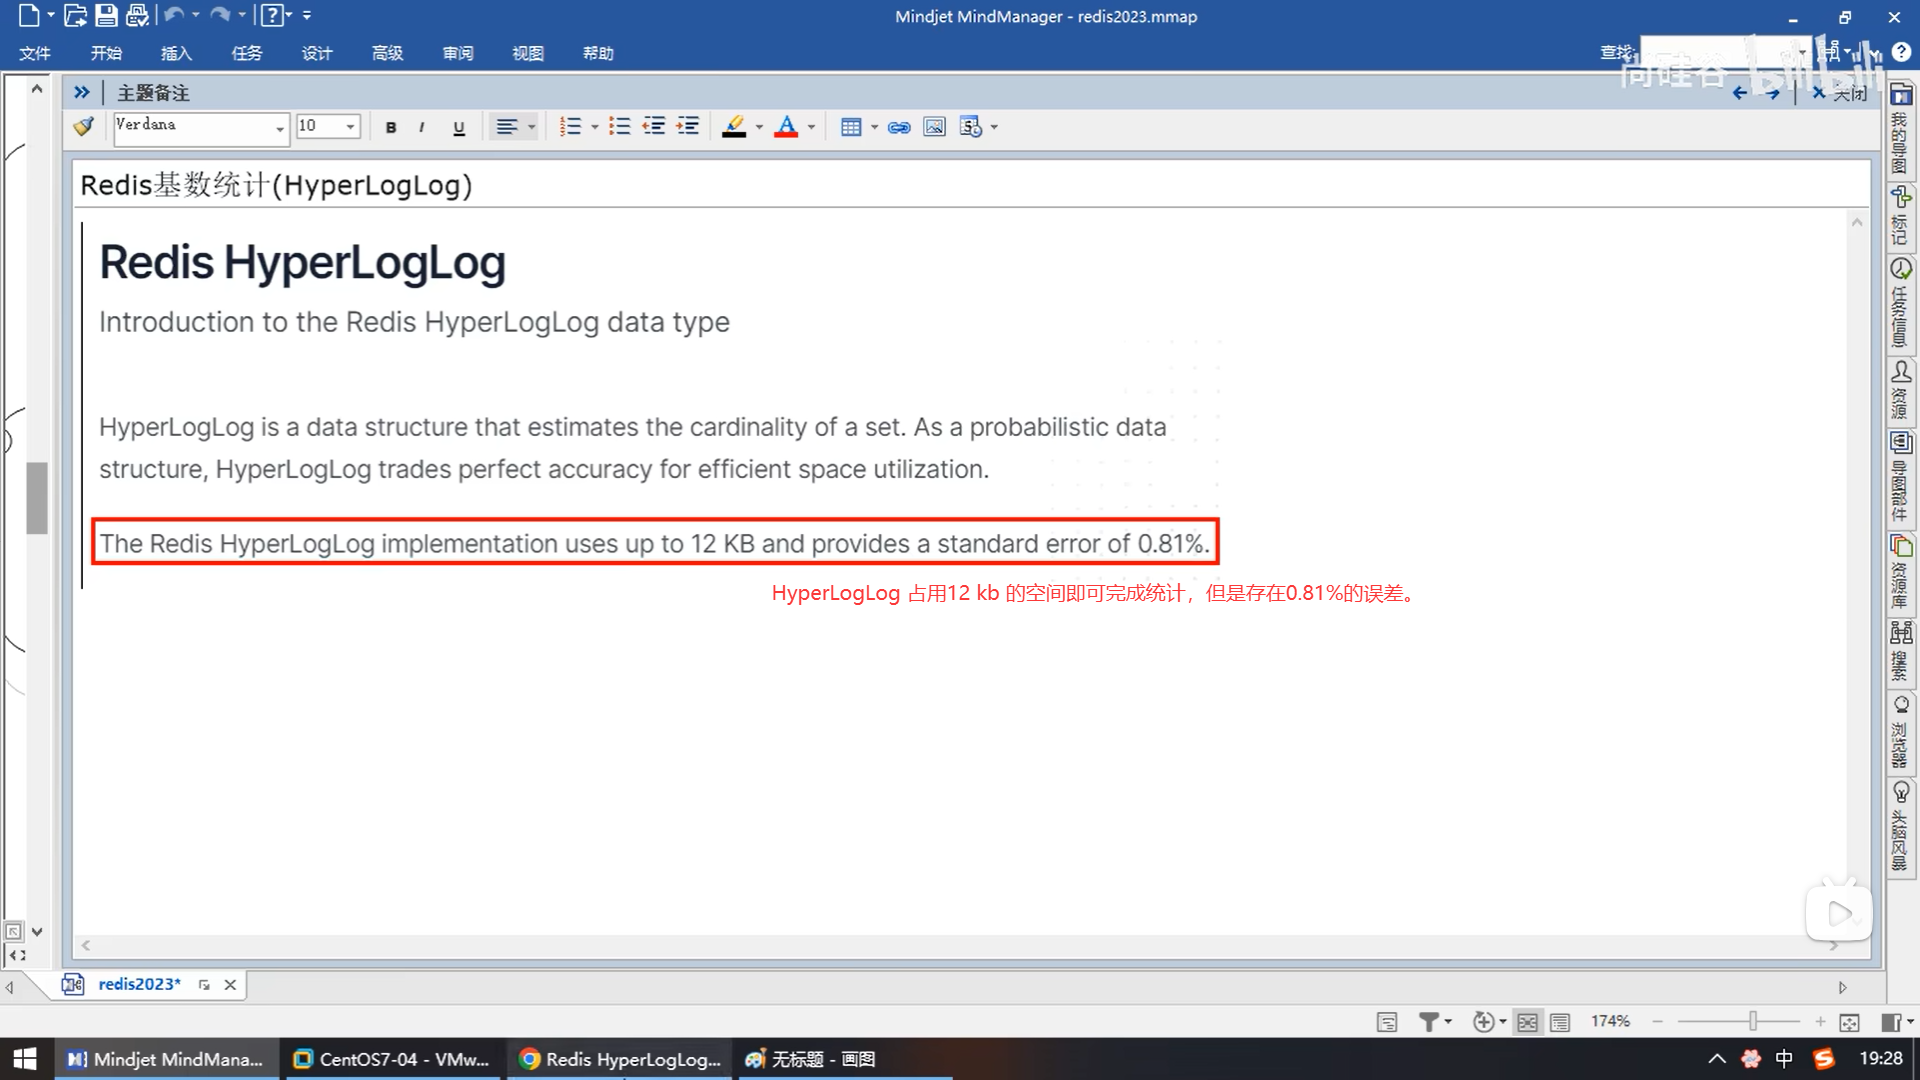Insert a table with the table icon

click(851, 127)
